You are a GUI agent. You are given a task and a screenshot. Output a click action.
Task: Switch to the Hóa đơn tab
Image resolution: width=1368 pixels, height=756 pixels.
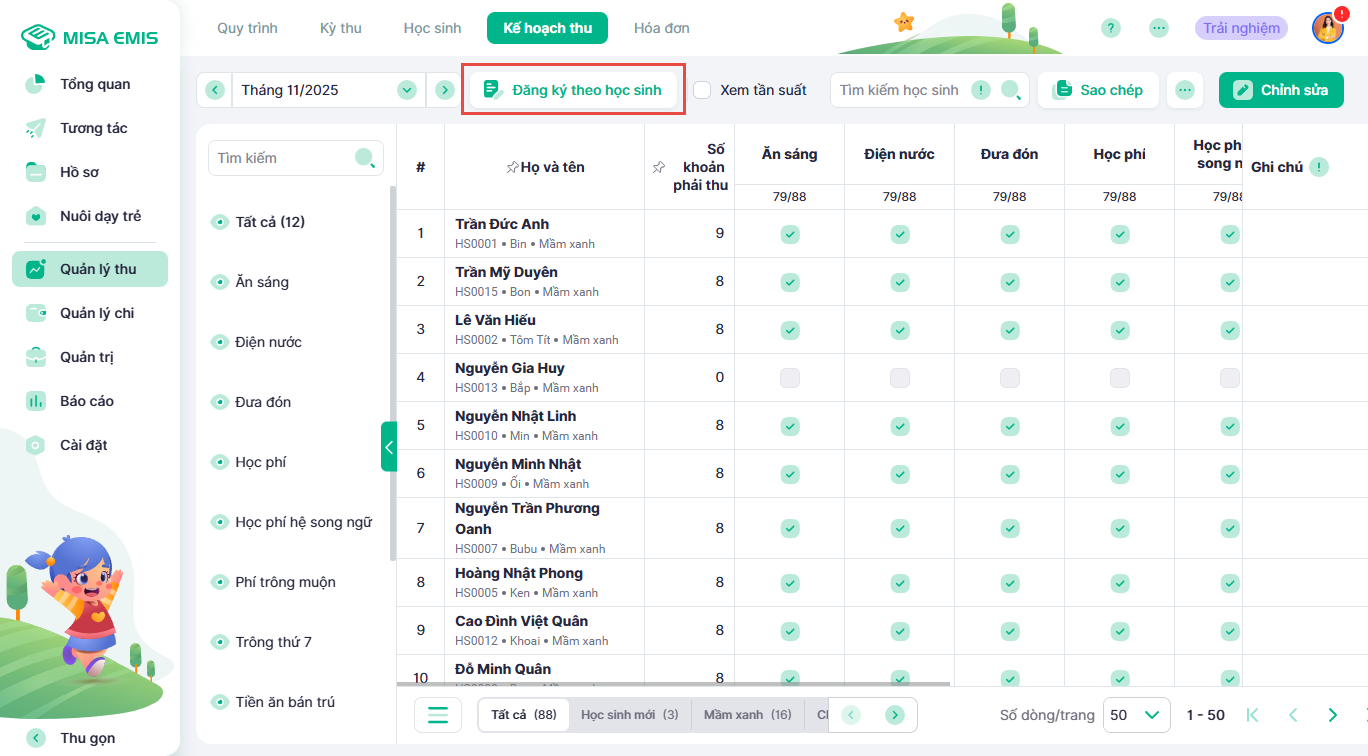(661, 28)
